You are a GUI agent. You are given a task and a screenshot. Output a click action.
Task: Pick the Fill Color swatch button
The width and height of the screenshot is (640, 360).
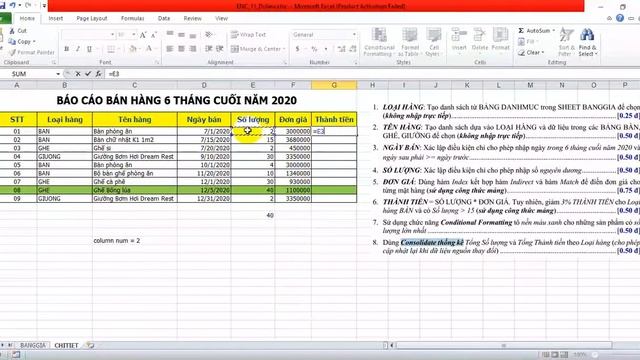point(132,49)
